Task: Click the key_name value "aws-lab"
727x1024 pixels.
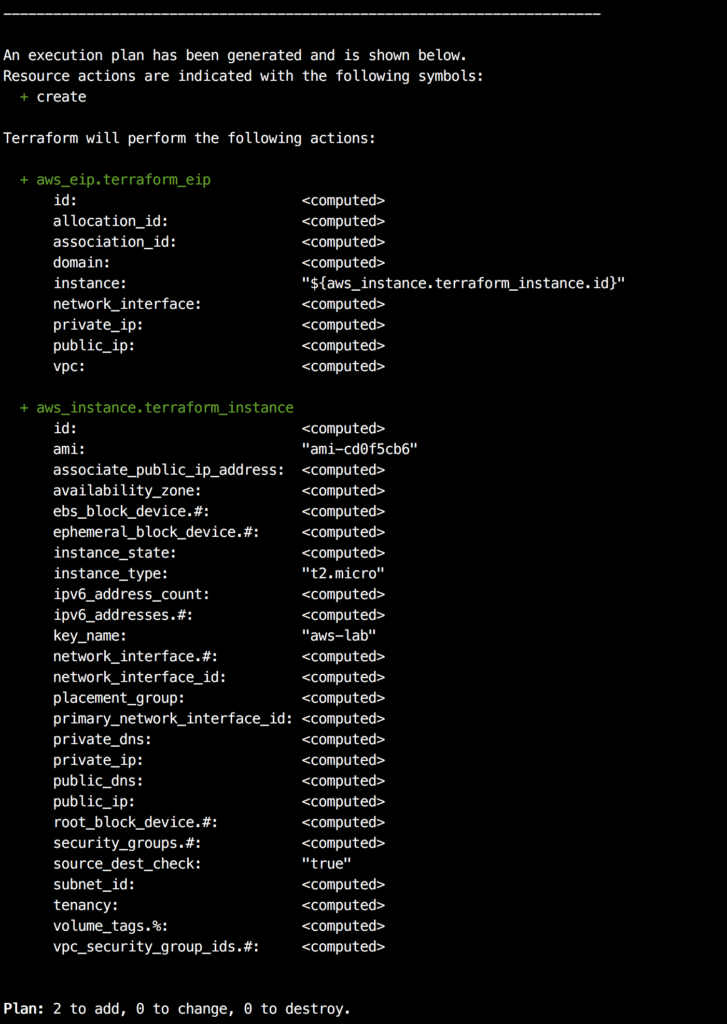Action: coord(339,635)
